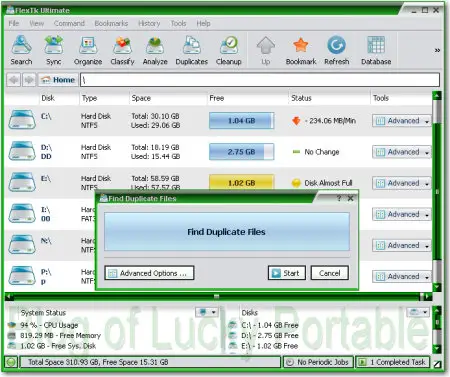
Task: Open Advanced dropdown for C:\ drive
Action: 402,121
